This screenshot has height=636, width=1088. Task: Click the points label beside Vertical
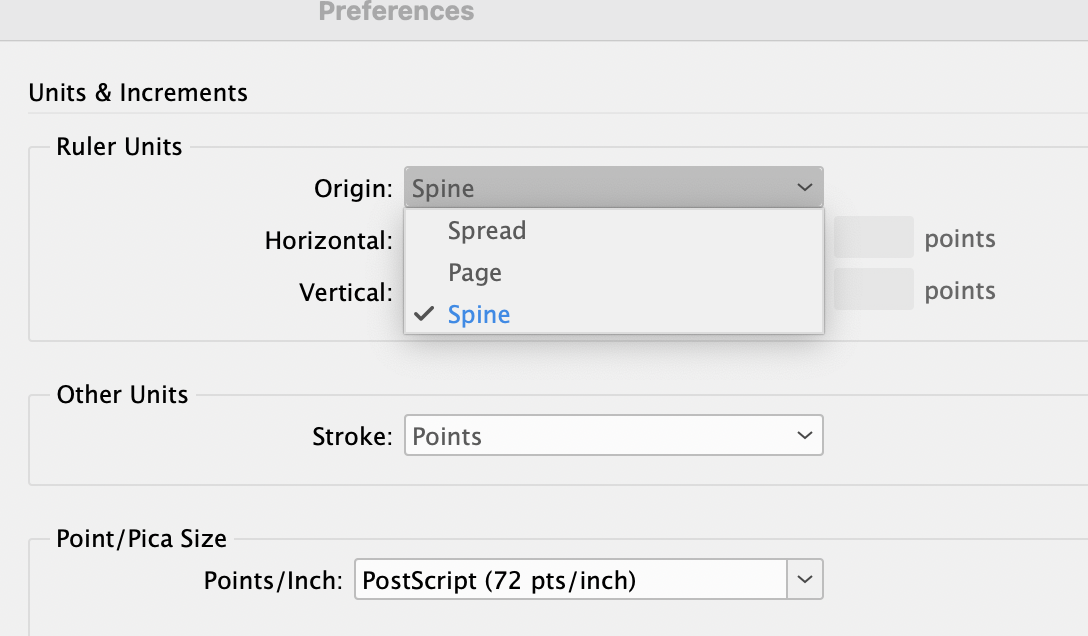point(959,290)
